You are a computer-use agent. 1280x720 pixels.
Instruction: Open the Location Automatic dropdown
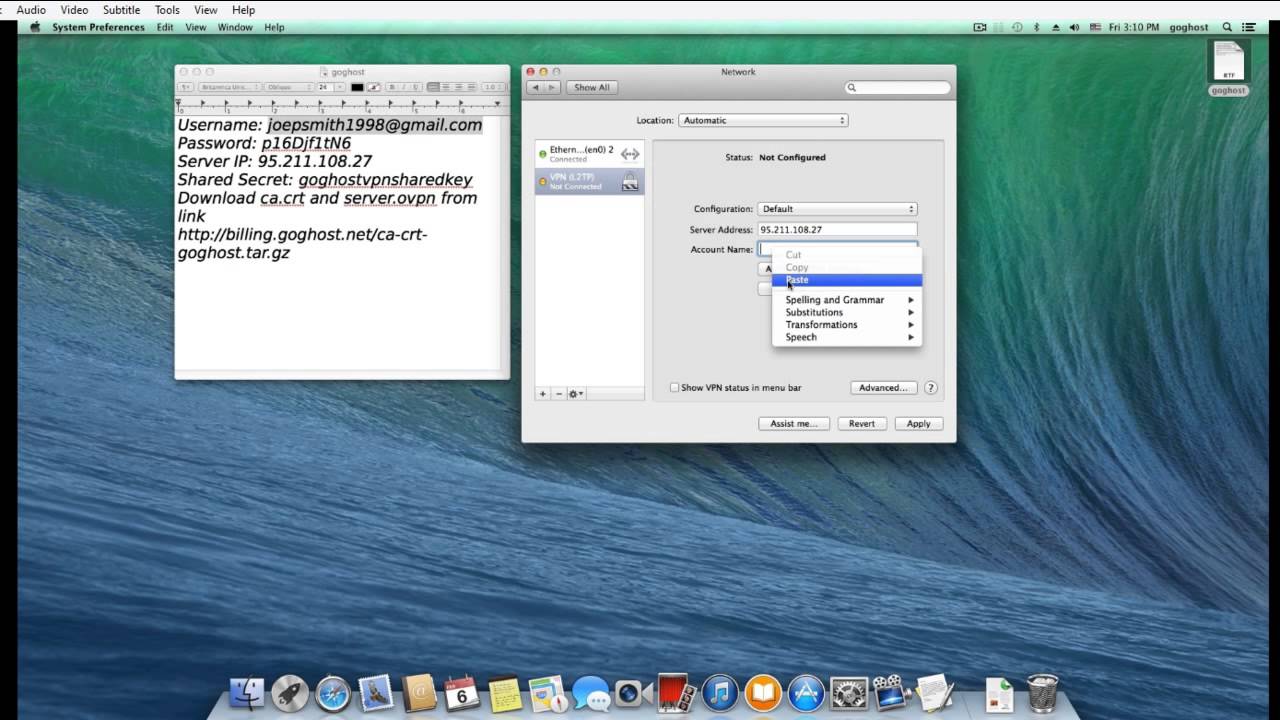tap(763, 120)
